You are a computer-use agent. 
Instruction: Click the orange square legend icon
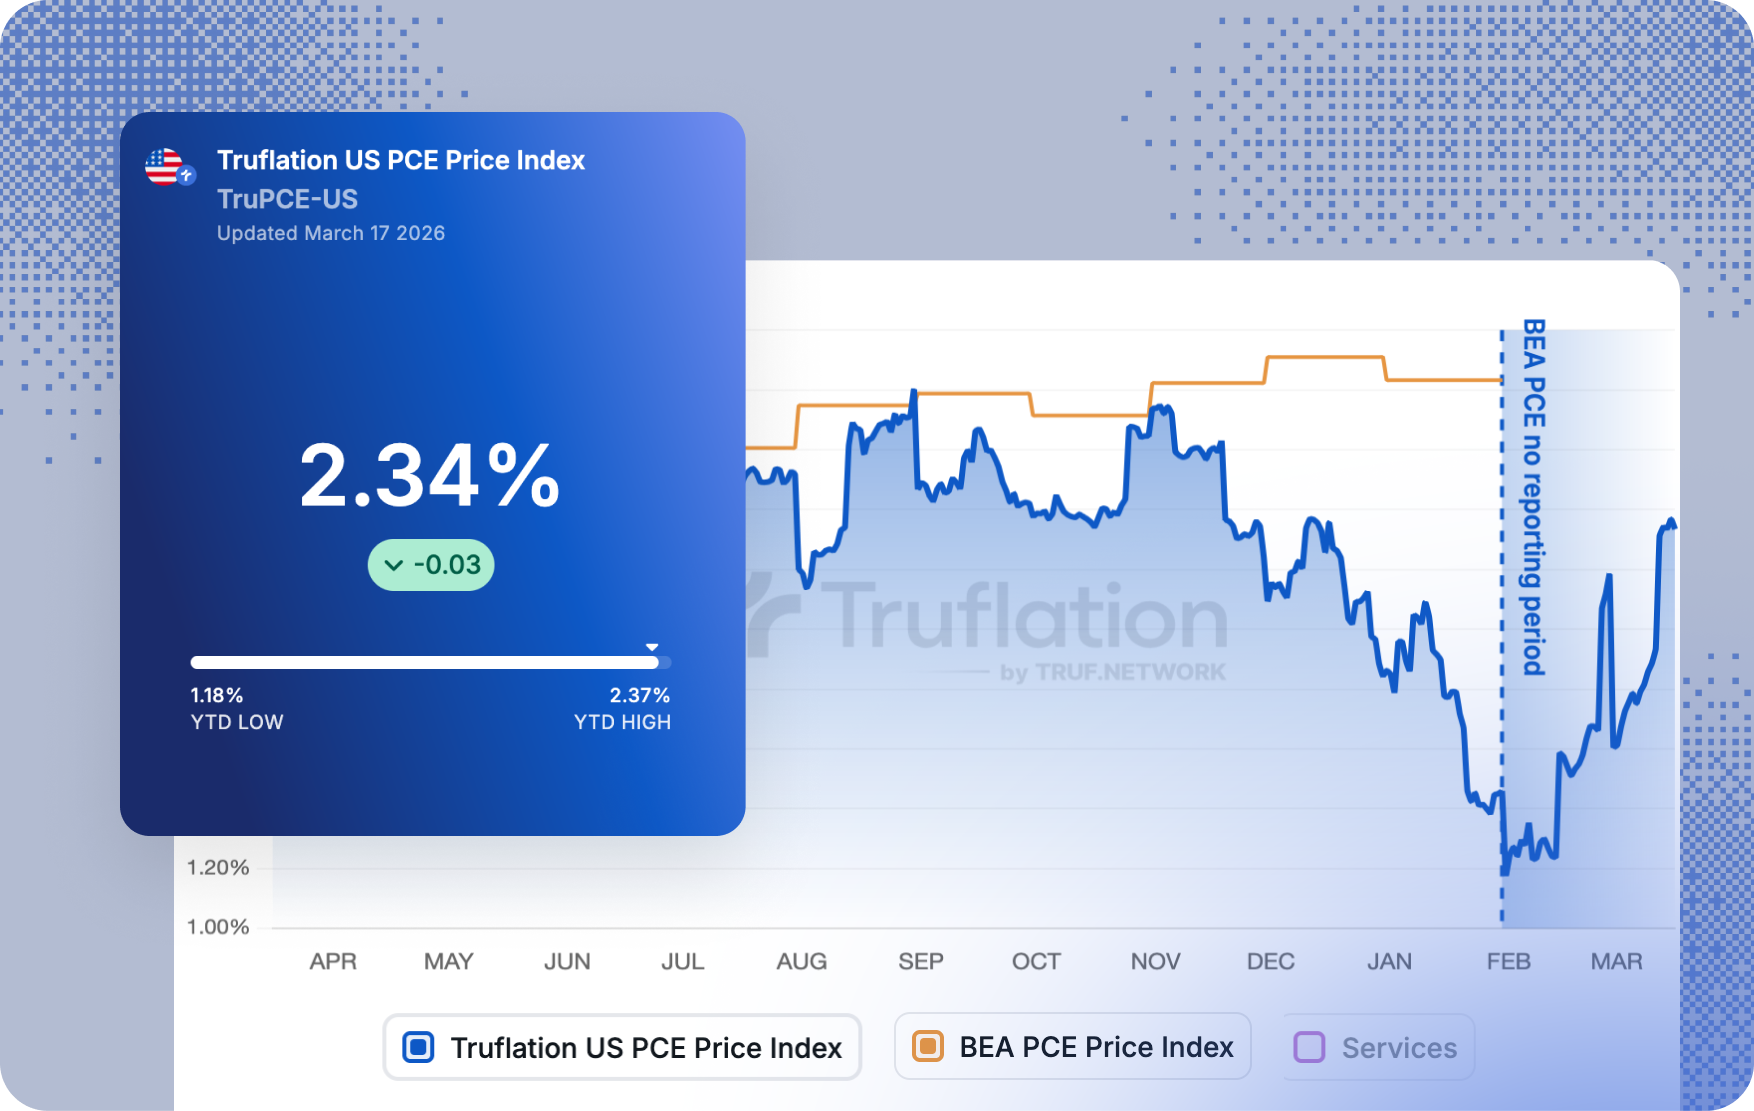click(x=928, y=1047)
